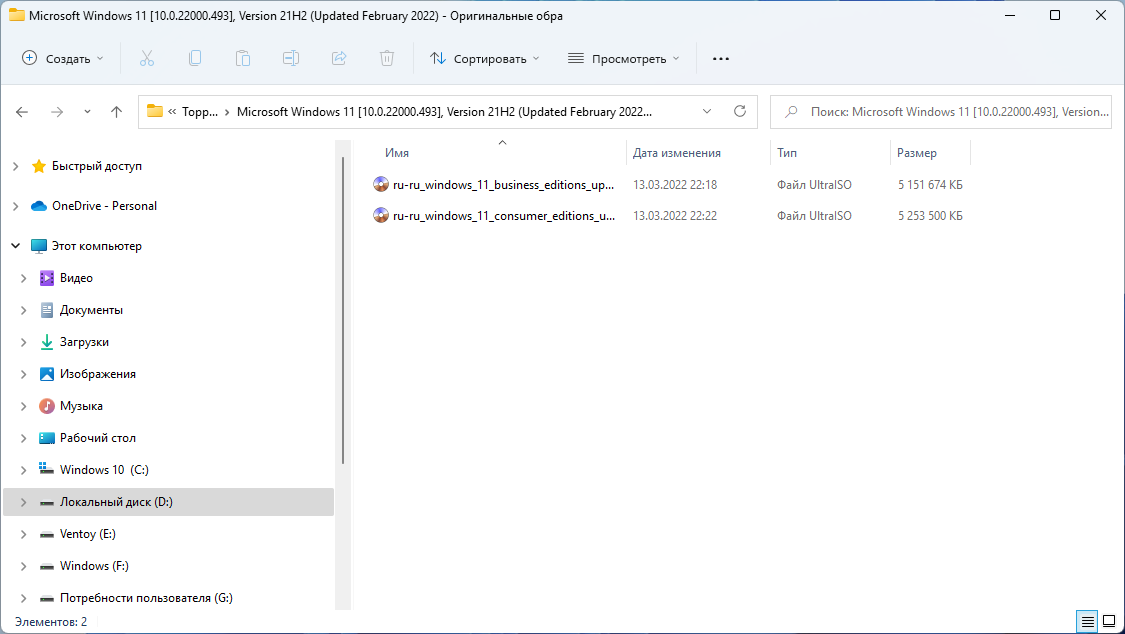Click the consumer editions ISO disc icon

click(381, 215)
